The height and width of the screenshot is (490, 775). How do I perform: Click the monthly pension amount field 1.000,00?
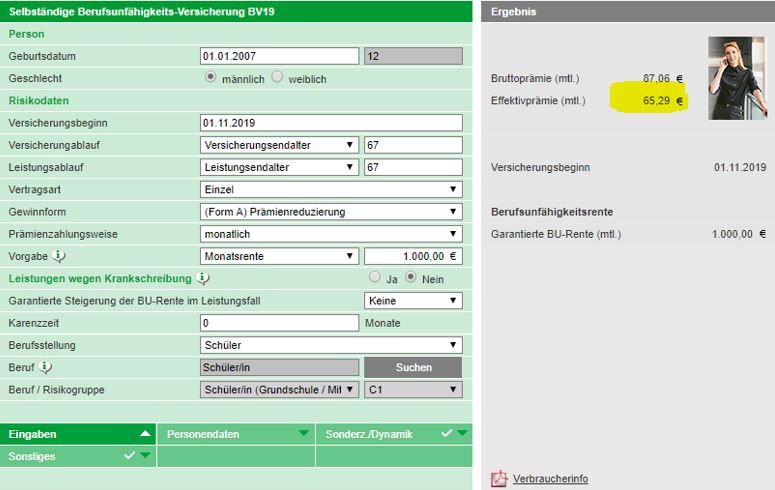click(413, 256)
